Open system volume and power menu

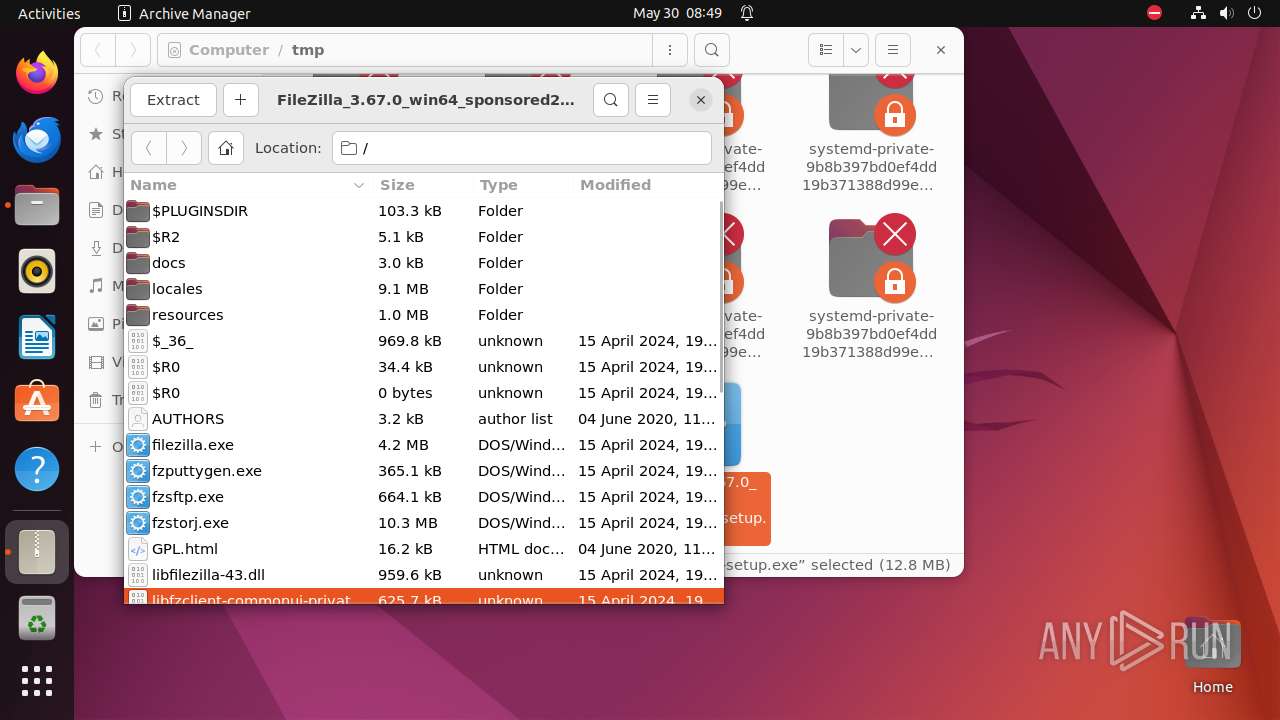1226,13
